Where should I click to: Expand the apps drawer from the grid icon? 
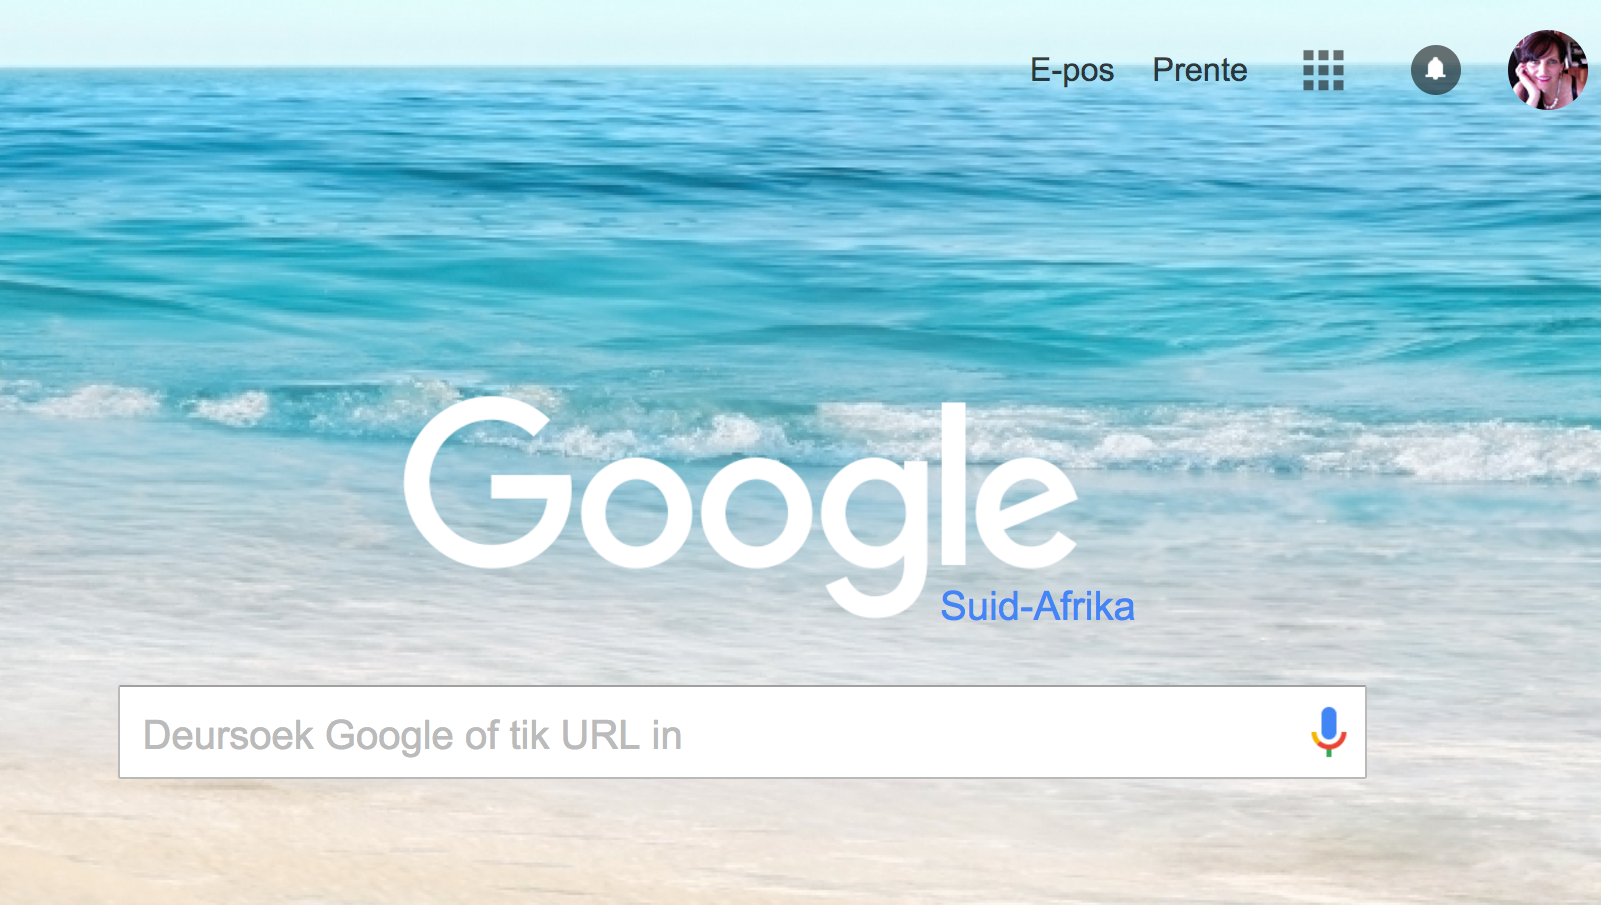(x=1323, y=70)
